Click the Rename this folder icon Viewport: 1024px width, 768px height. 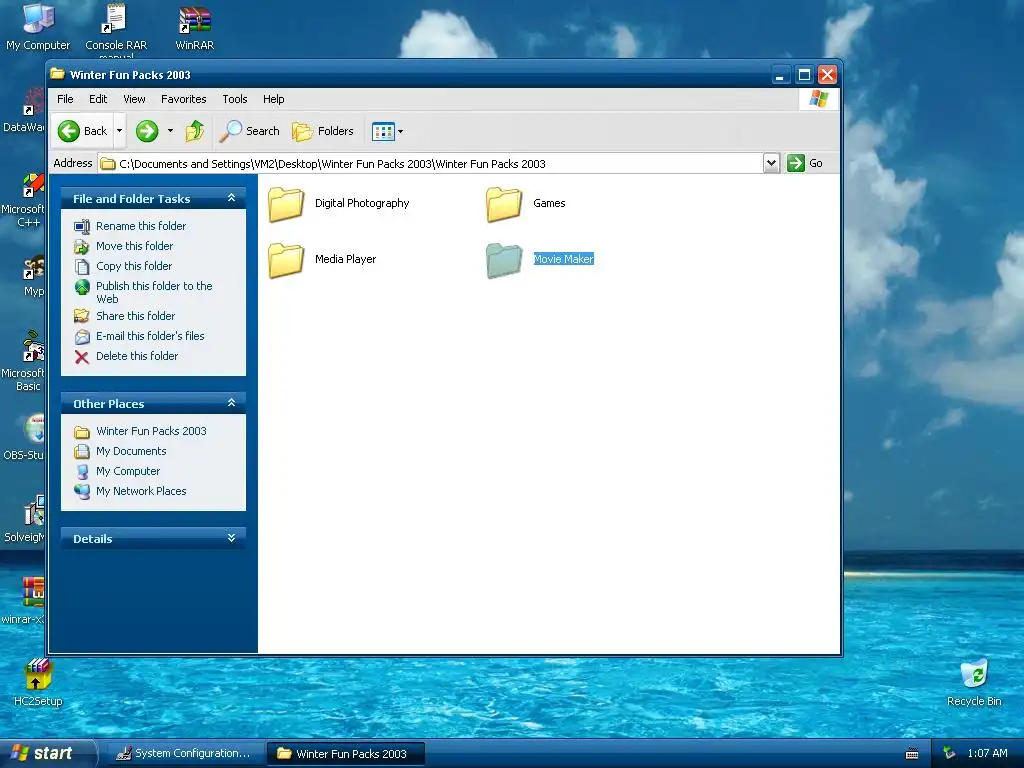pos(82,227)
